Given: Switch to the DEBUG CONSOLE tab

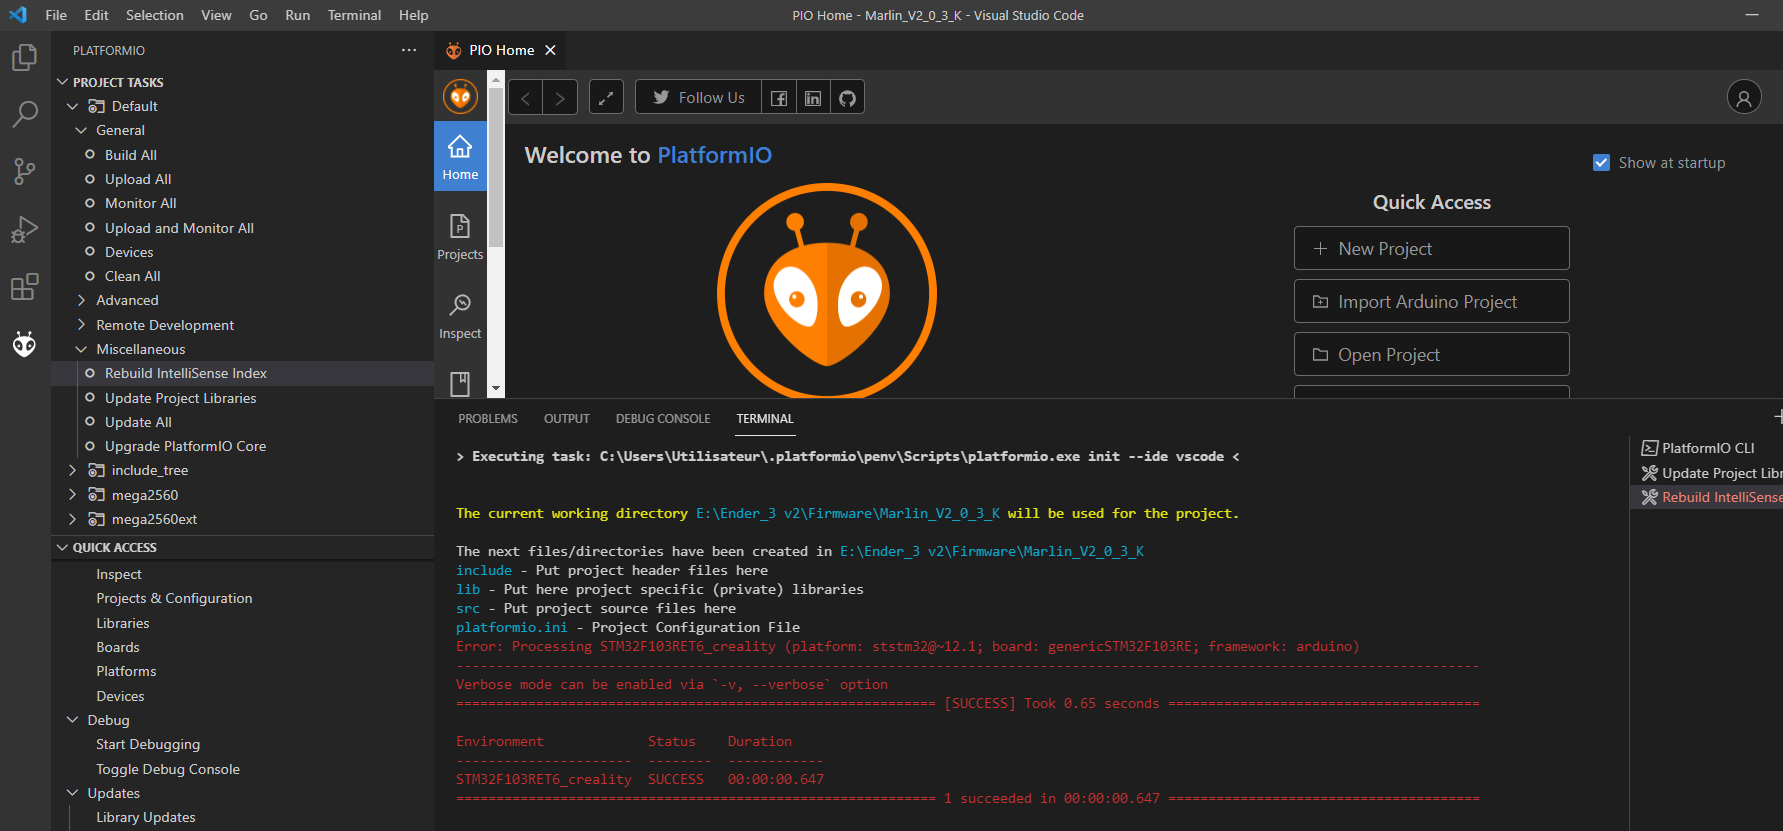Looking at the screenshot, I should [663, 419].
